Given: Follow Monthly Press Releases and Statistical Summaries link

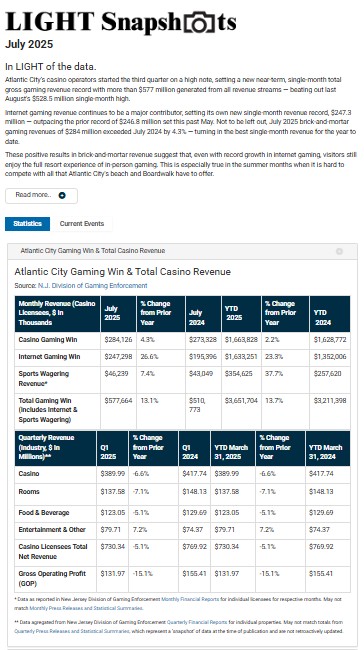Looking at the screenshot, I should pos(86,608).
